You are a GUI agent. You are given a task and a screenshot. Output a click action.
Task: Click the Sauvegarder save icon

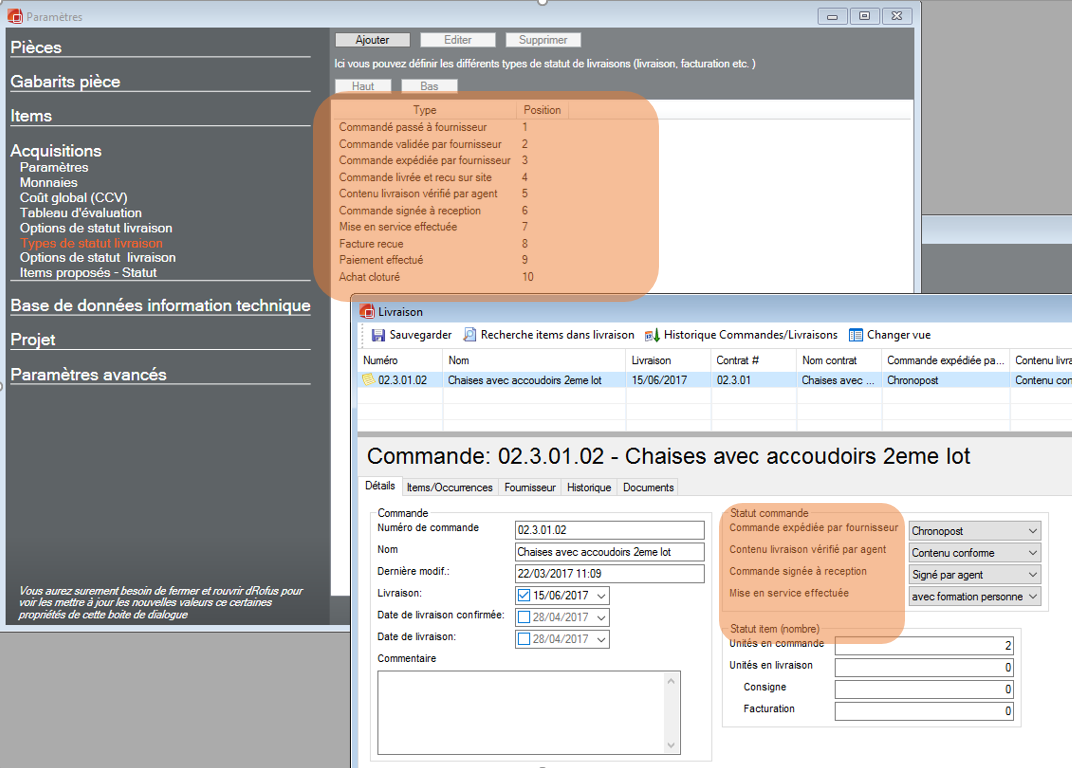pyautogui.click(x=379, y=335)
